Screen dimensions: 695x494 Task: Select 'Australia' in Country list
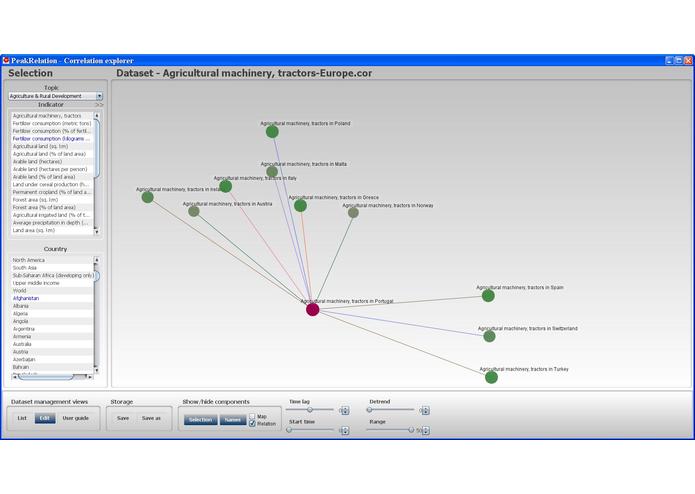click(52, 344)
